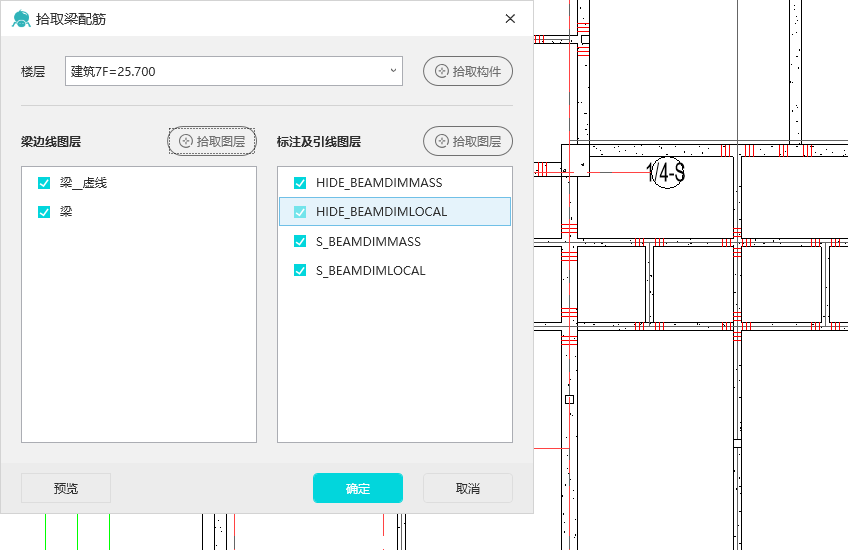848x550 pixels.
Task: Click the 预览 preview button
Action: [x=66, y=488]
